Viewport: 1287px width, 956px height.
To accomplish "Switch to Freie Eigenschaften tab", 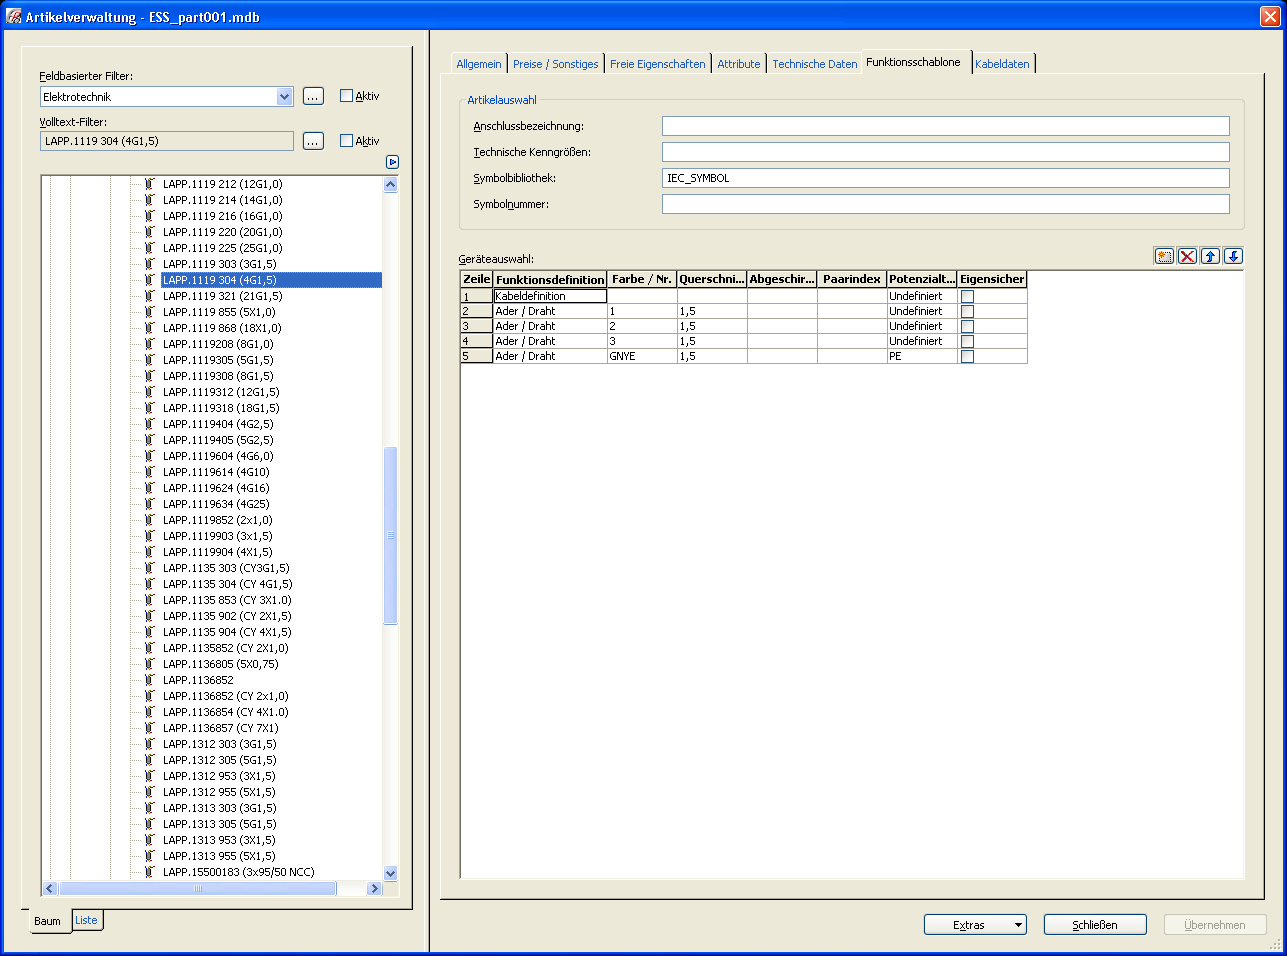I will 657,64.
